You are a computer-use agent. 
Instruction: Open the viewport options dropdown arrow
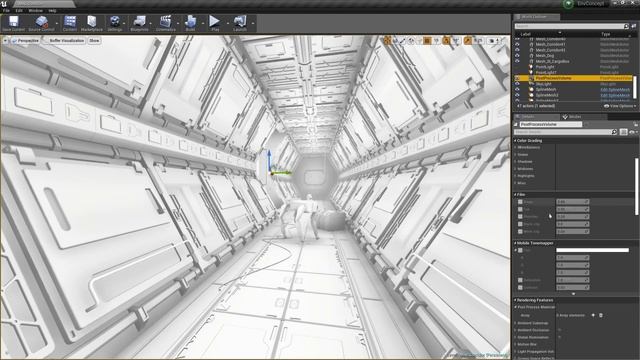coord(5,41)
